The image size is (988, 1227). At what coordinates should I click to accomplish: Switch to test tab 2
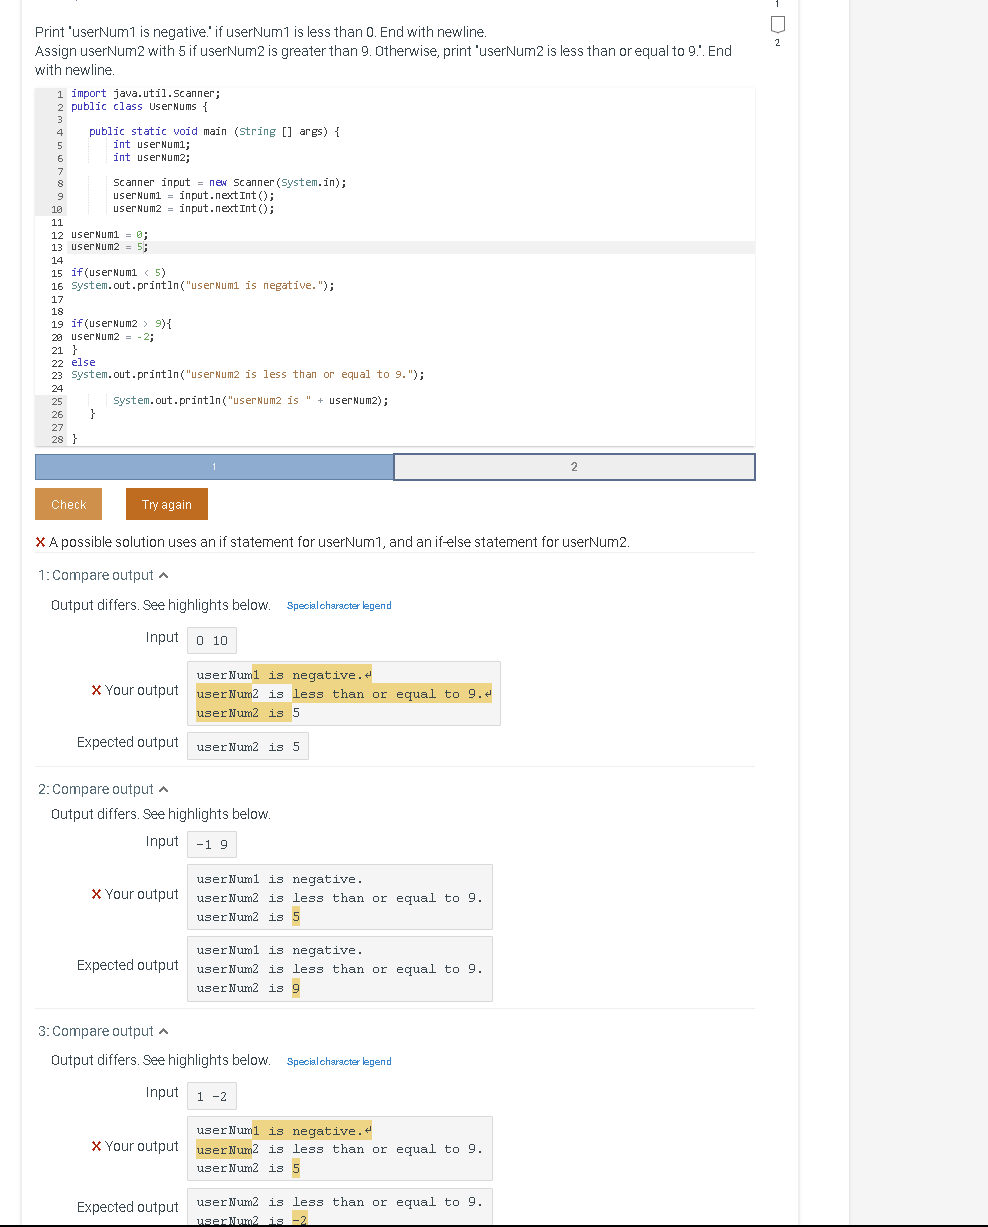click(x=574, y=466)
